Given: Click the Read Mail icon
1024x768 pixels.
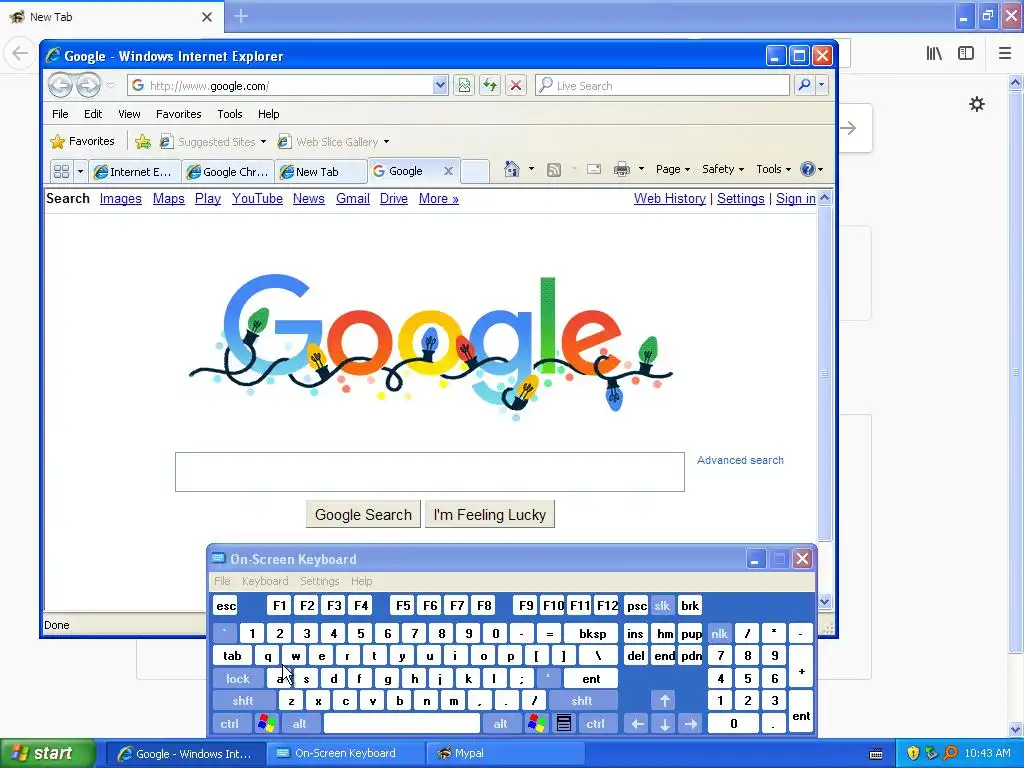Looking at the screenshot, I should coord(594,169).
